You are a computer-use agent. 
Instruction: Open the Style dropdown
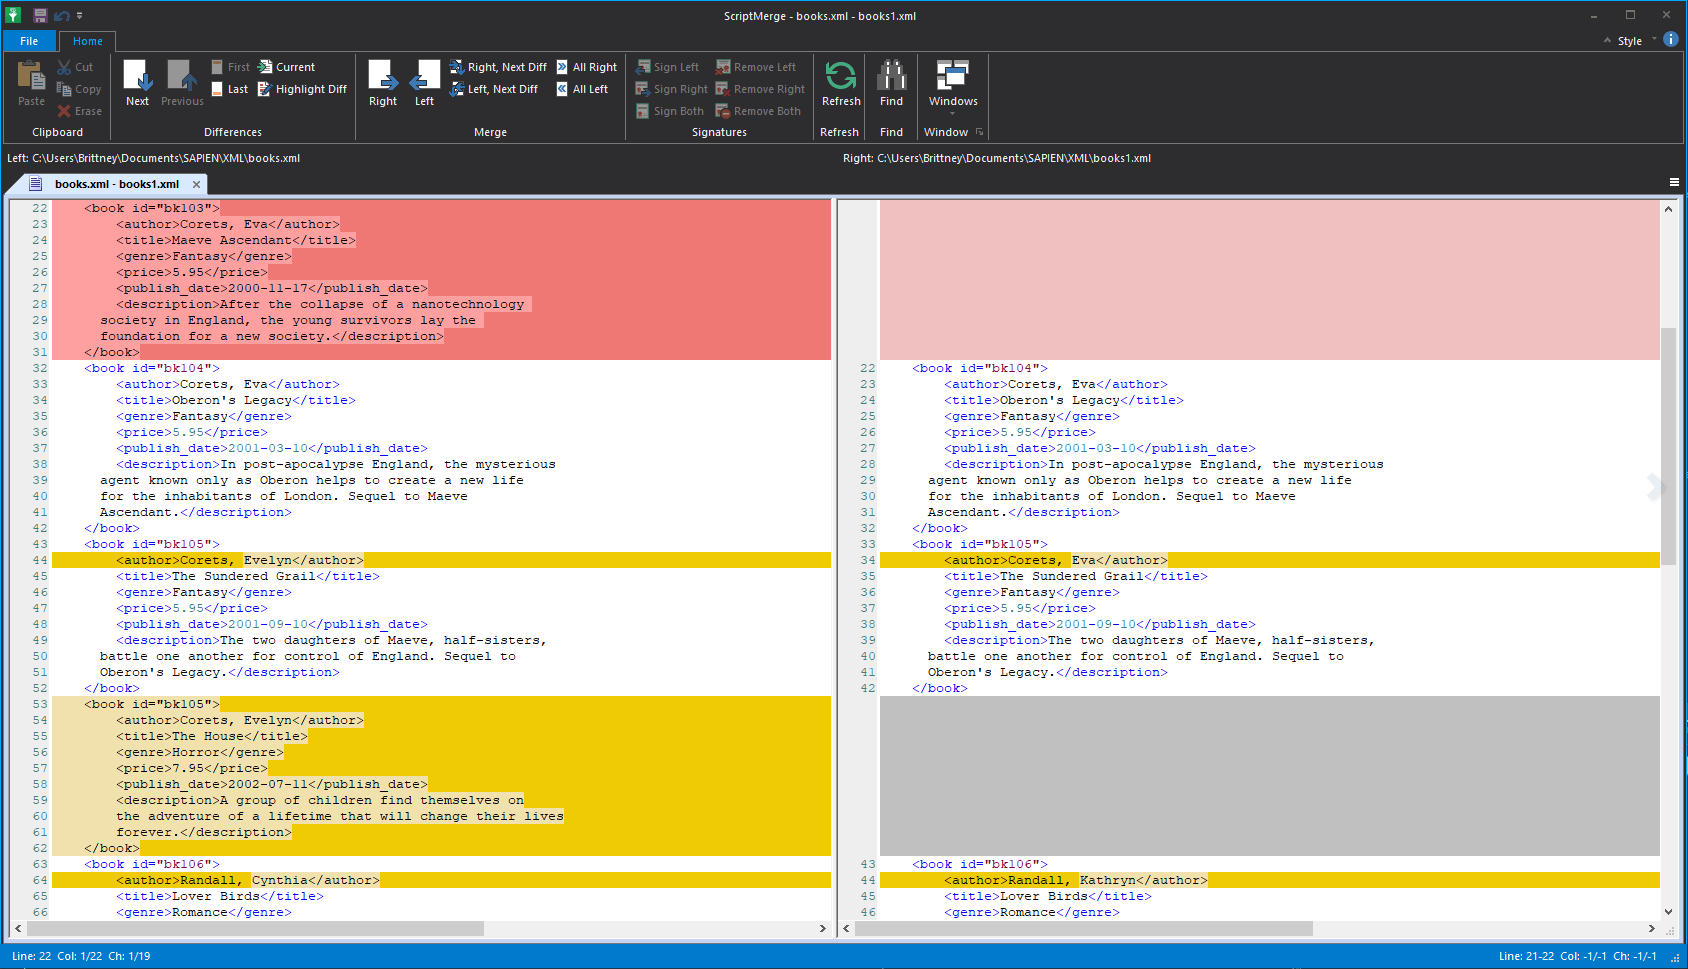pos(1636,41)
